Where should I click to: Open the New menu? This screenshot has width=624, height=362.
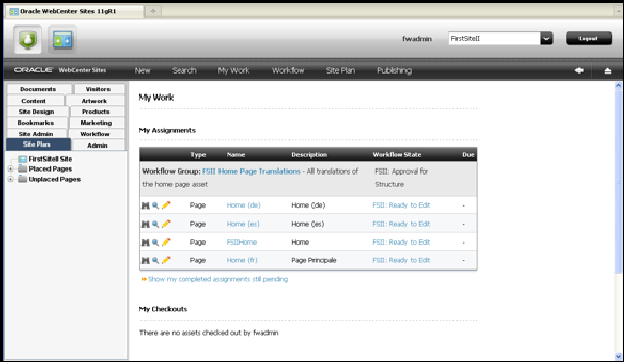tap(142, 70)
